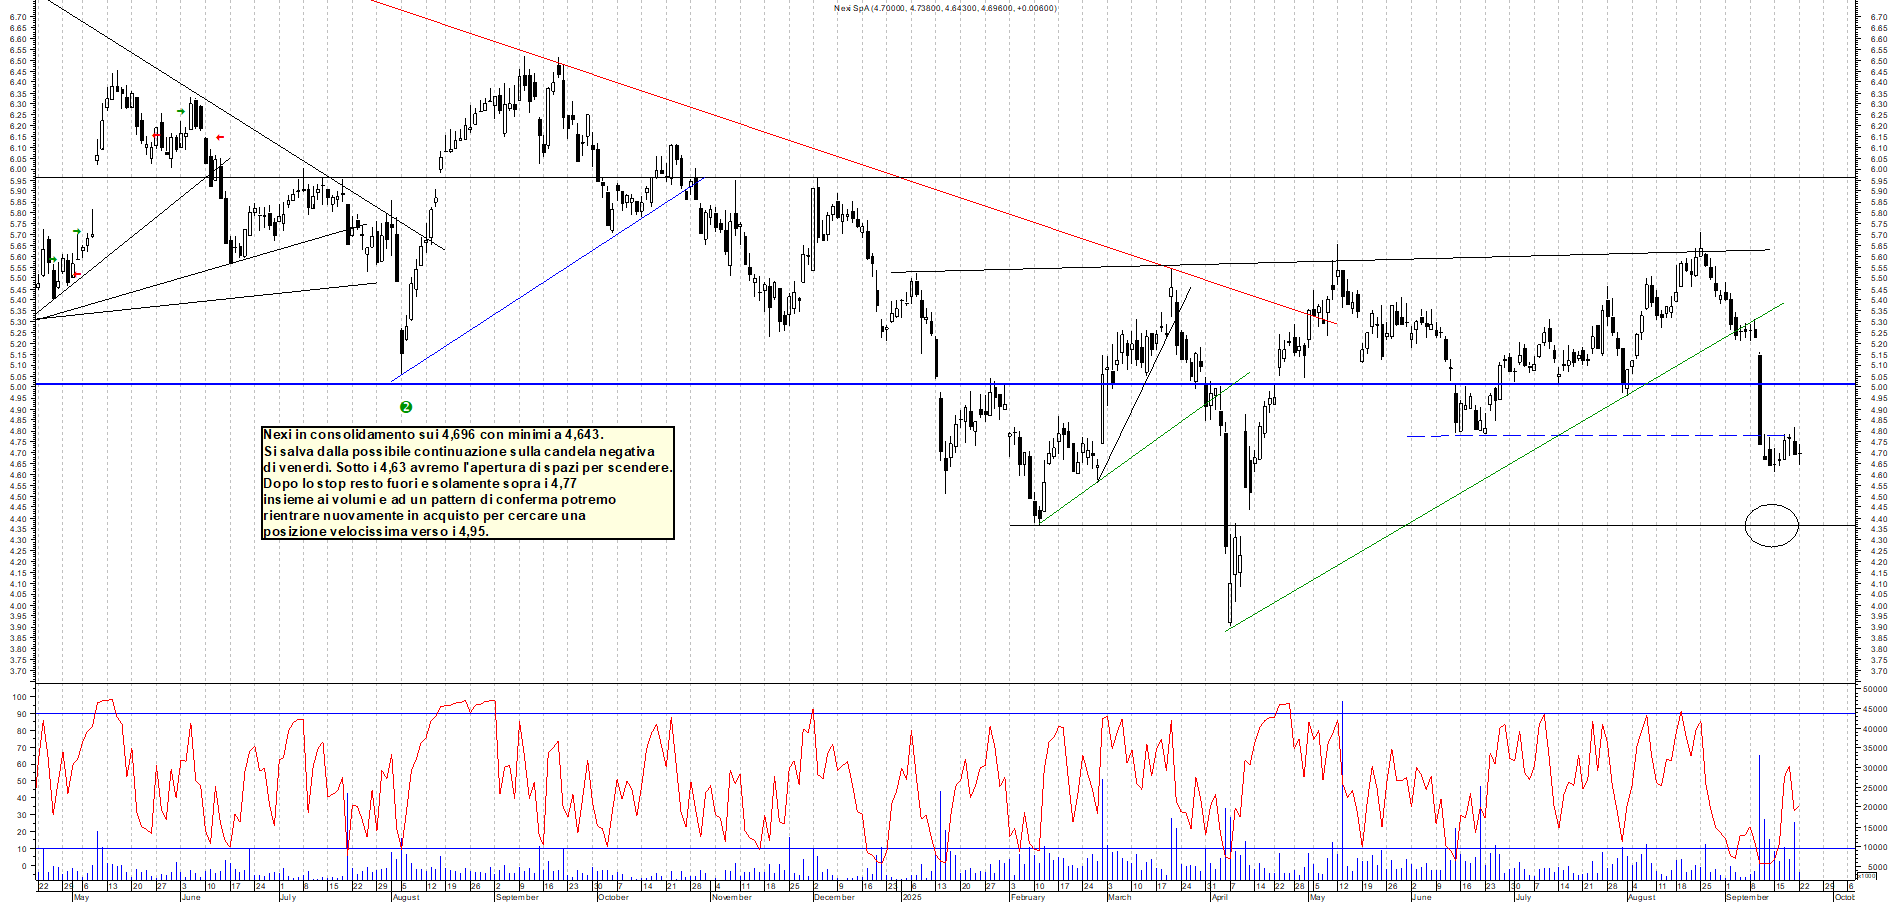Click the 'April' label on the date axis
The image size is (1890, 902).
tap(1220, 897)
